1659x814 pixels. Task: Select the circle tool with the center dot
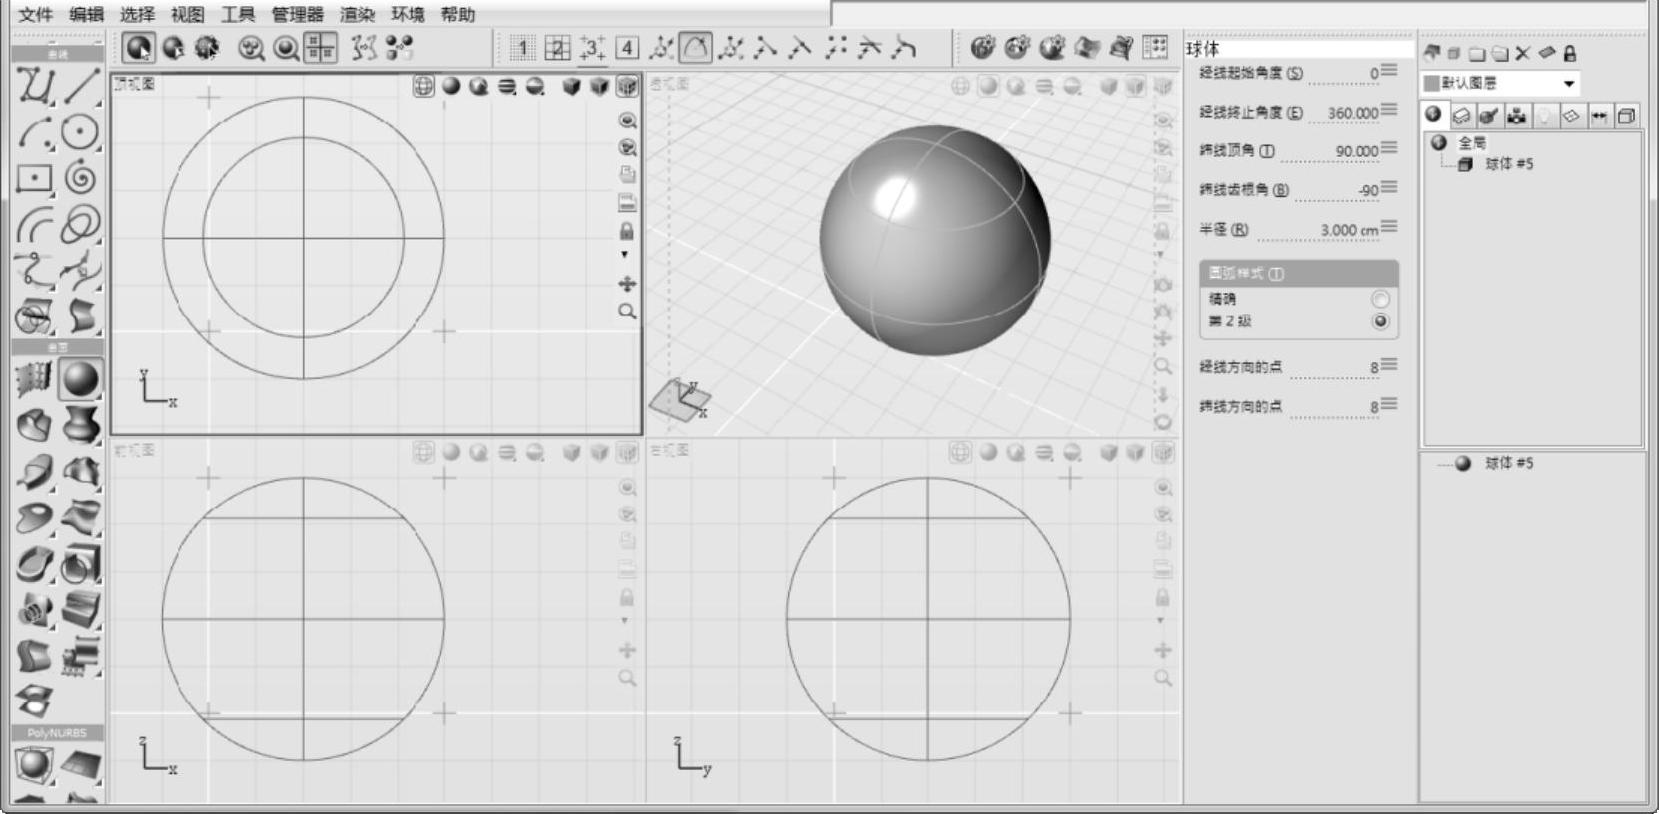point(81,132)
